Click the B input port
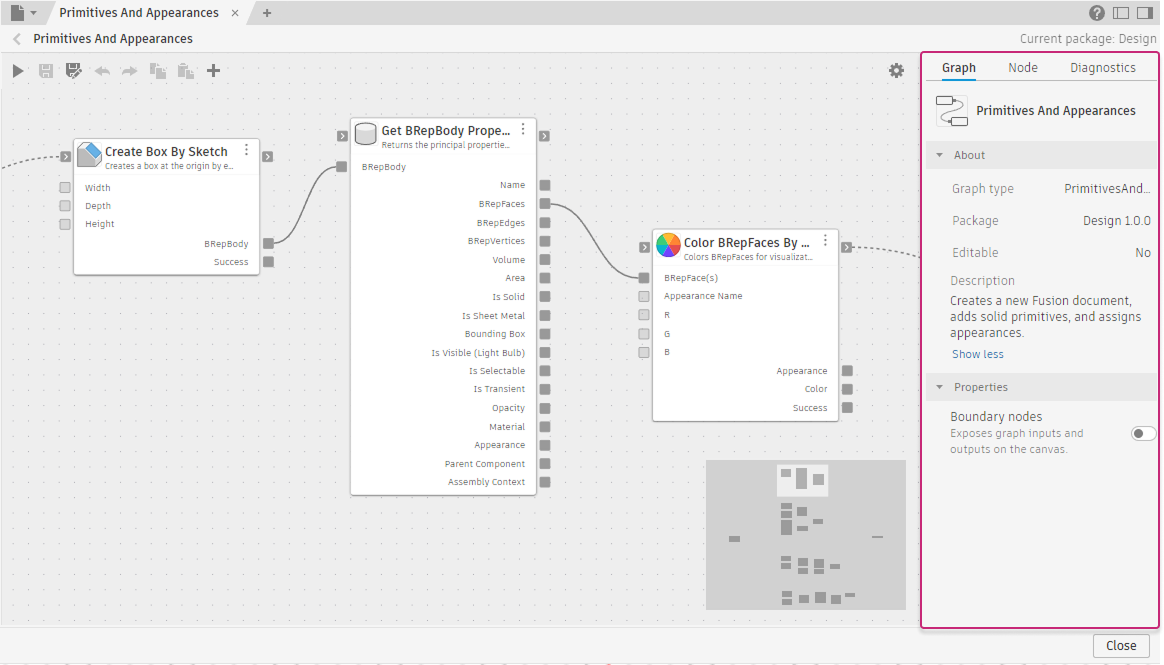 click(x=644, y=353)
